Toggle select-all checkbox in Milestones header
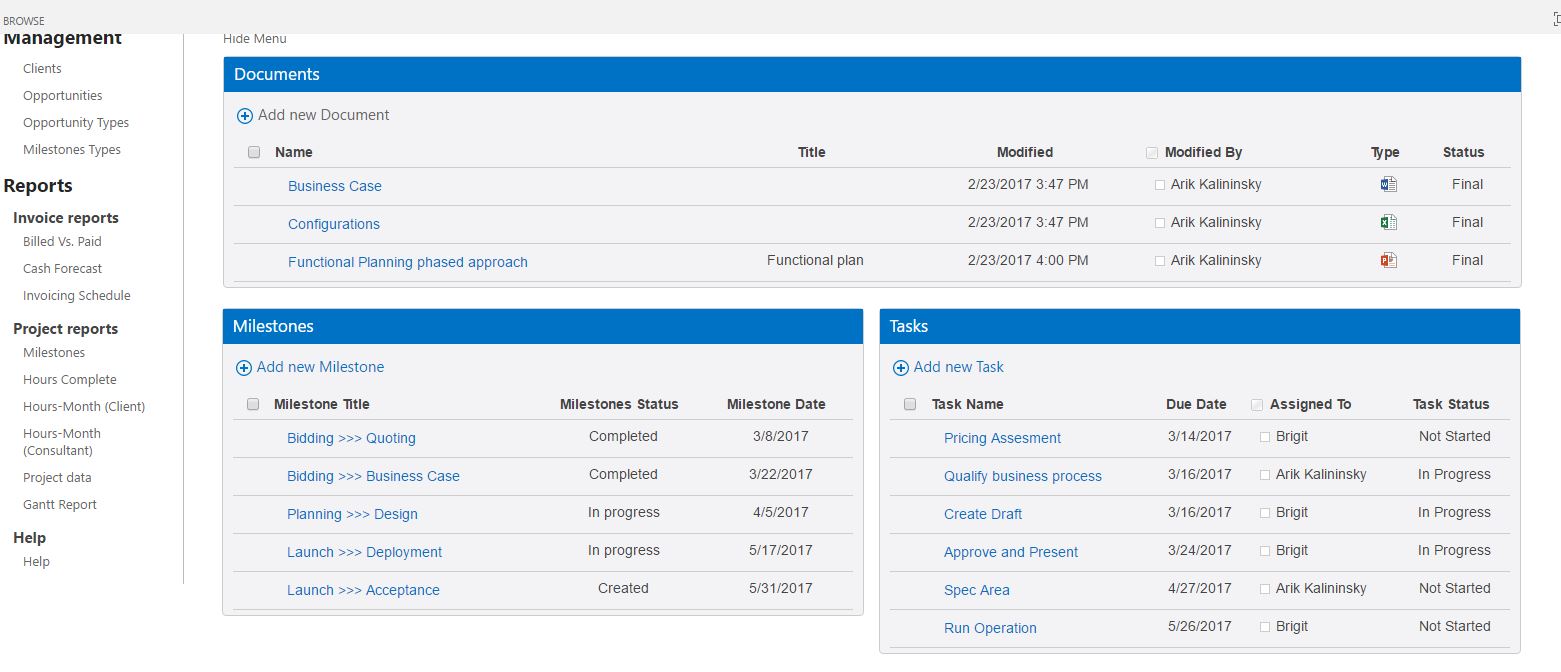 click(253, 404)
